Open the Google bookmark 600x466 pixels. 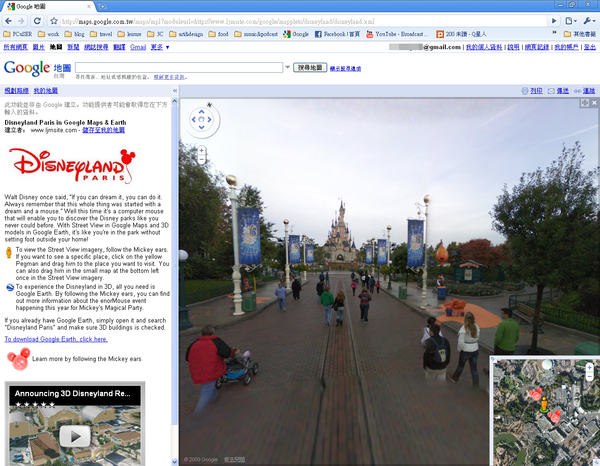click(x=296, y=34)
